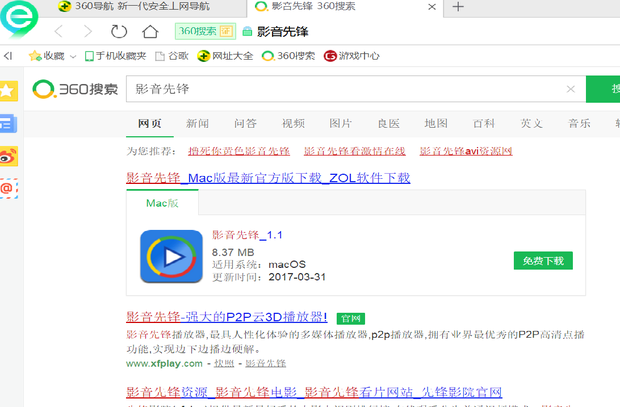Click the address bar showing 影音先锋
620x407 pixels.
pyautogui.click(x=282, y=31)
